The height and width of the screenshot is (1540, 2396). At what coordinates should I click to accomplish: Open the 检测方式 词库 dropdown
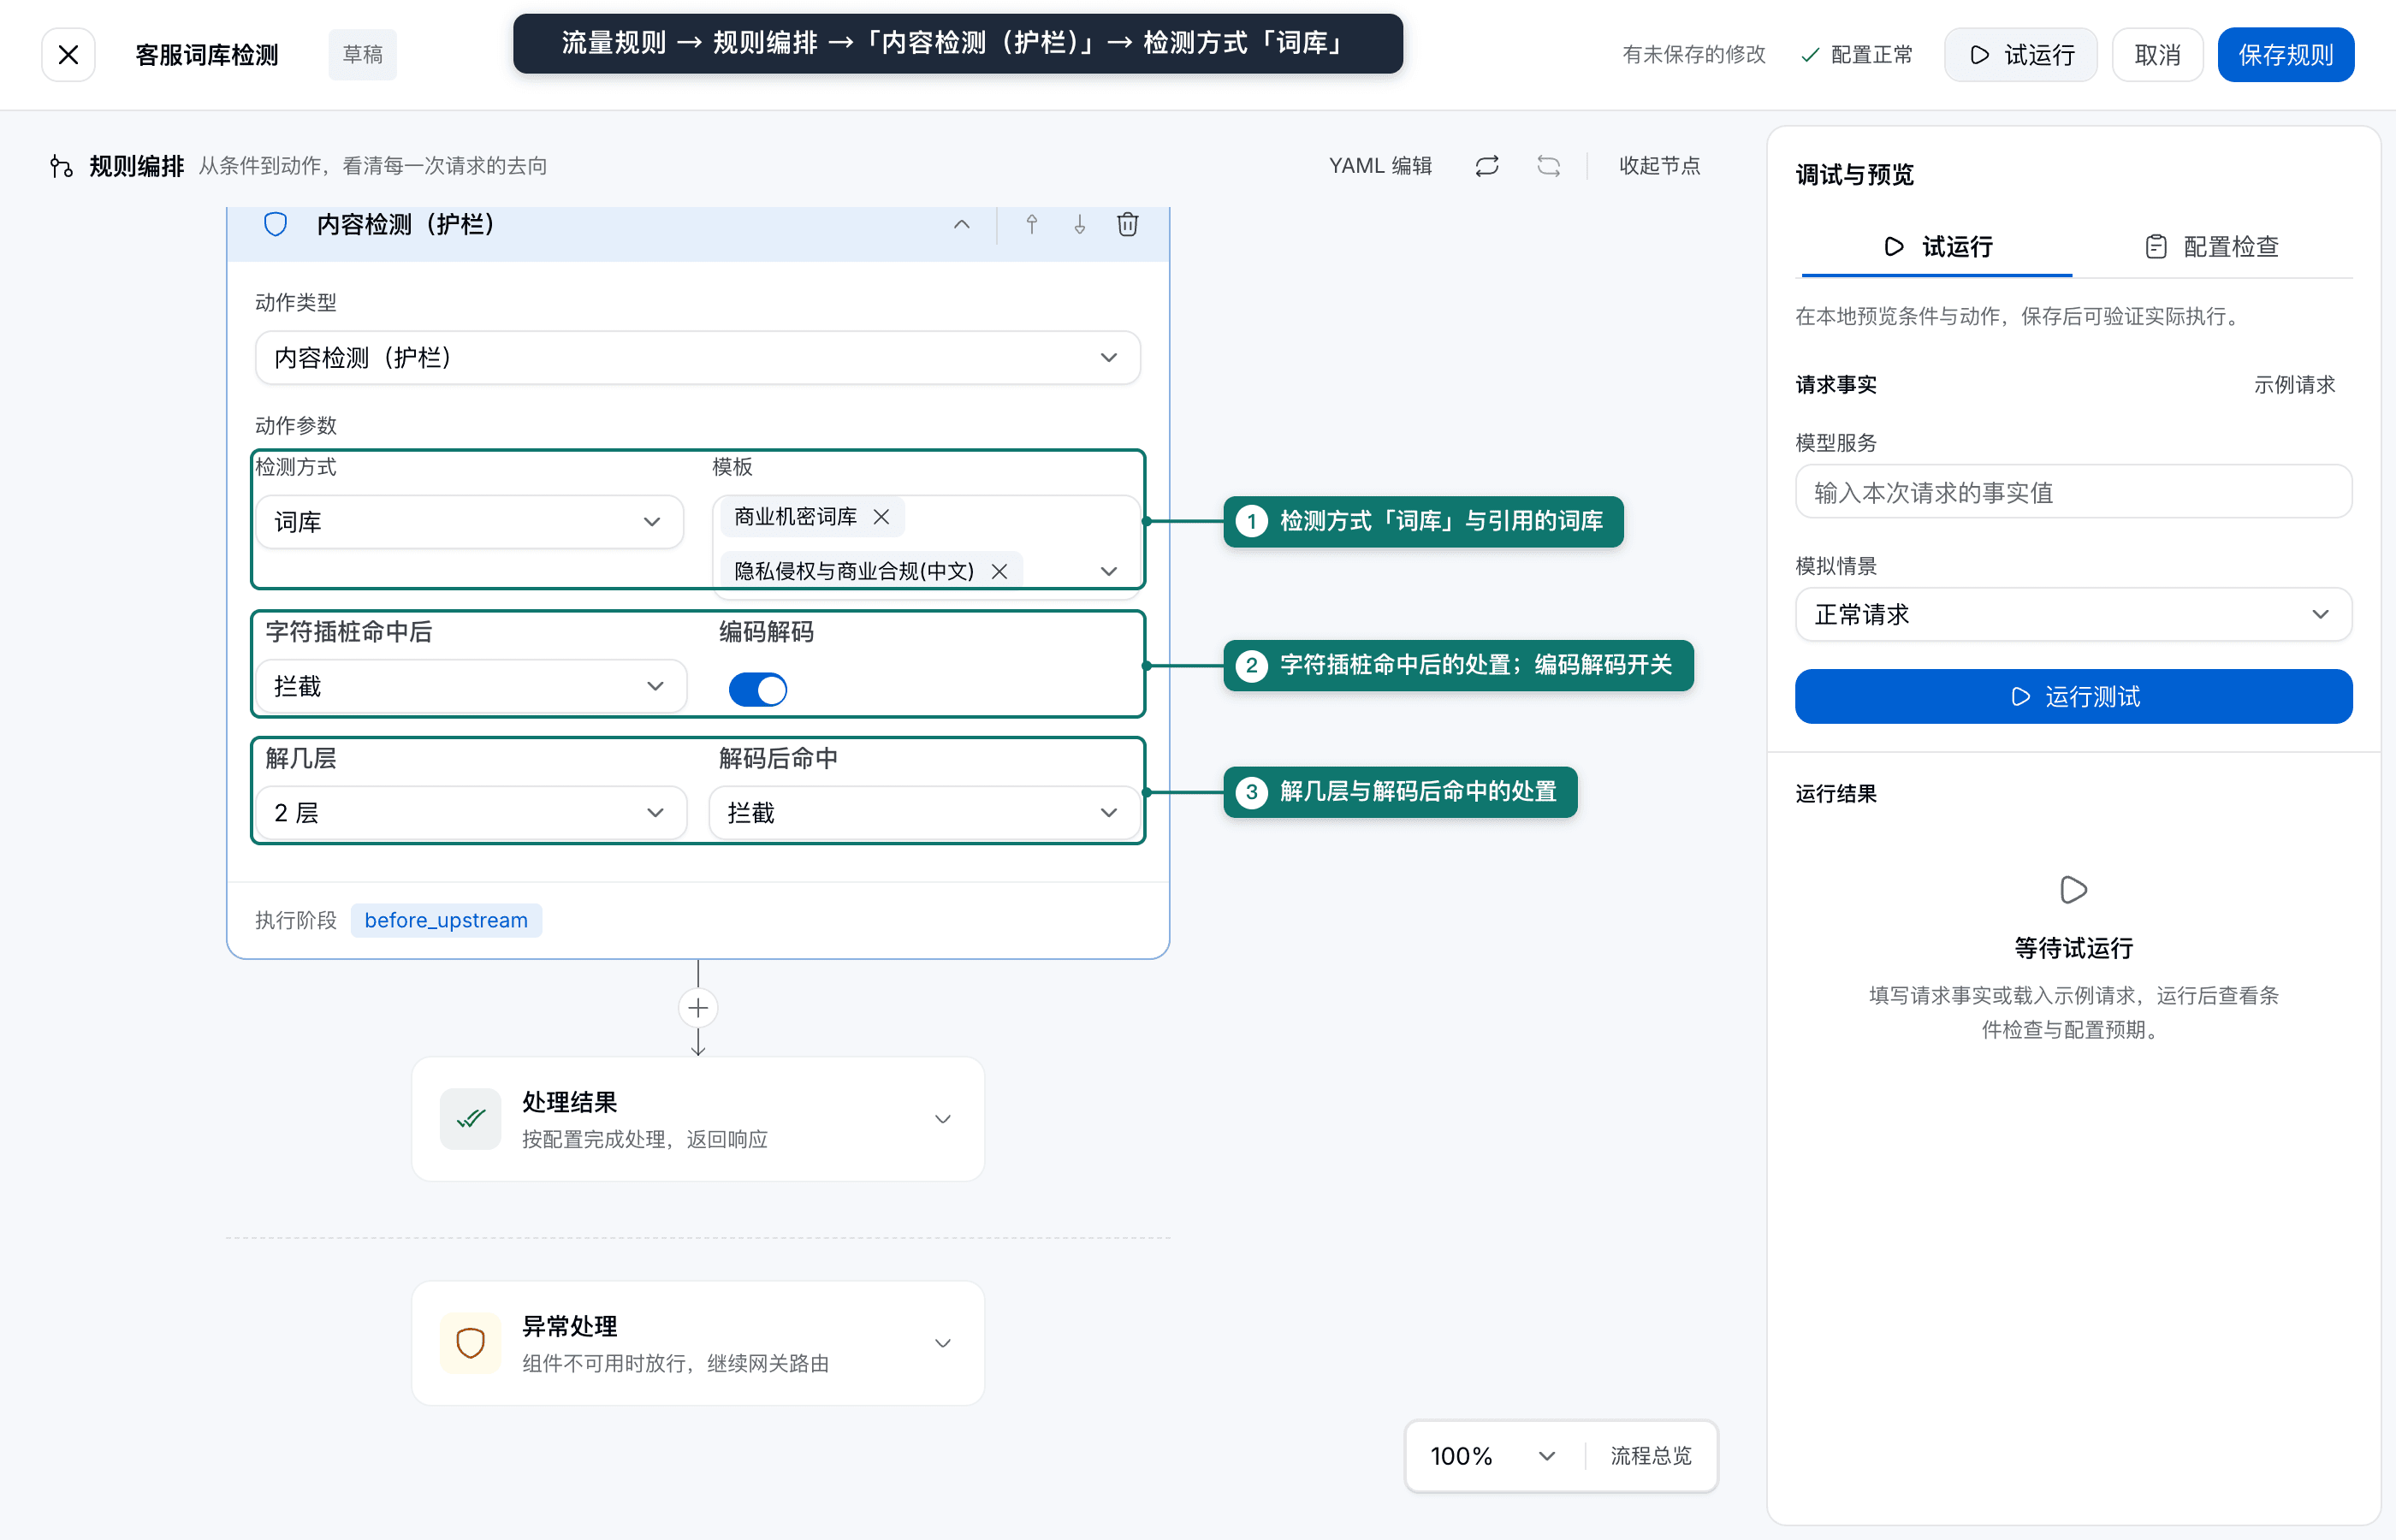470,522
